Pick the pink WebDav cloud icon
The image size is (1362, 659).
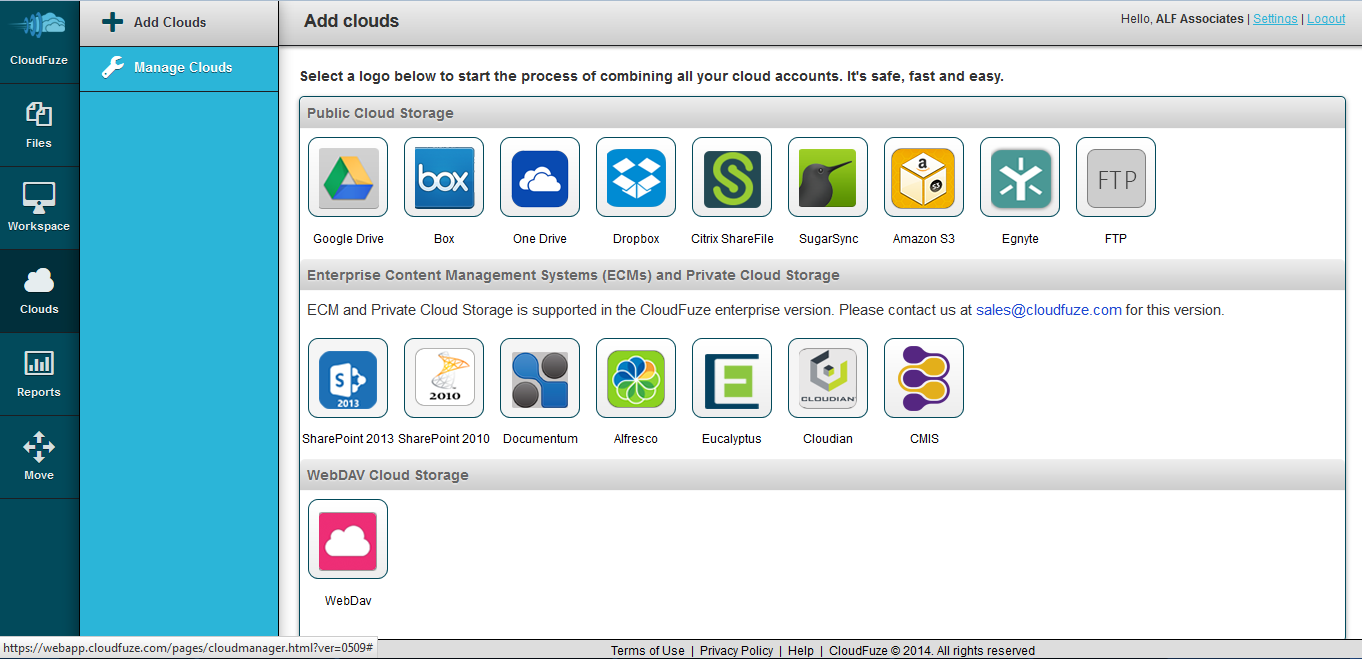(x=348, y=539)
